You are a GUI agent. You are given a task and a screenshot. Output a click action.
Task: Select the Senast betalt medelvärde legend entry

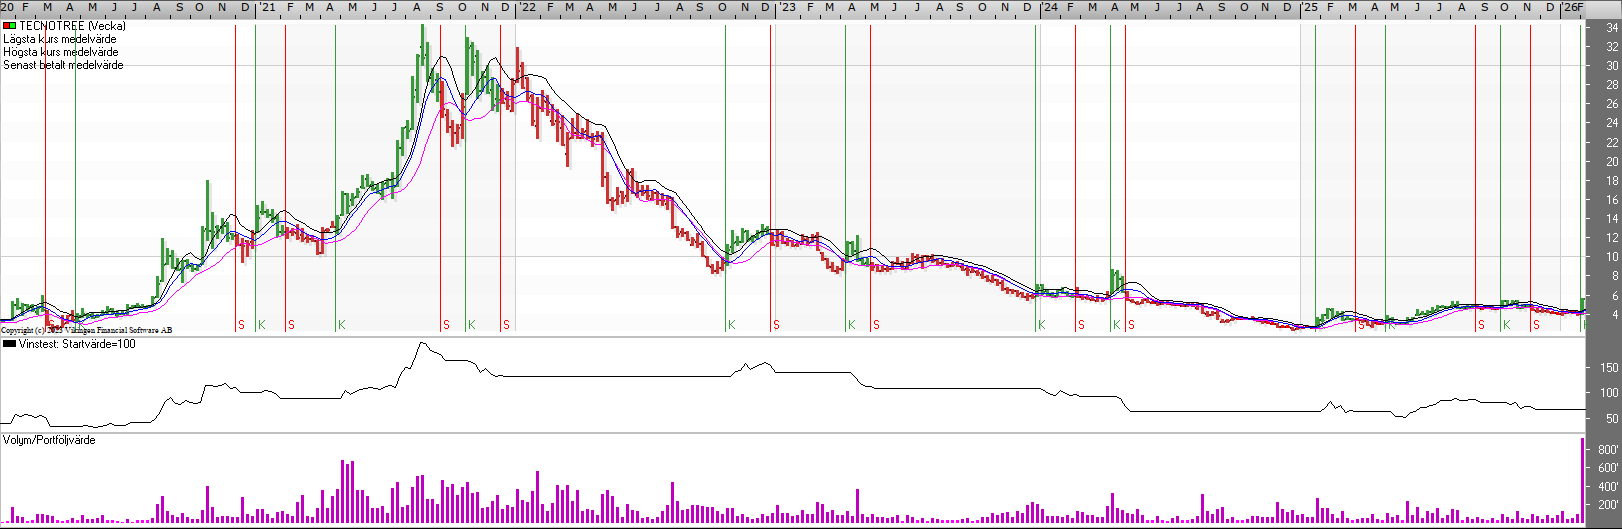pos(63,65)
